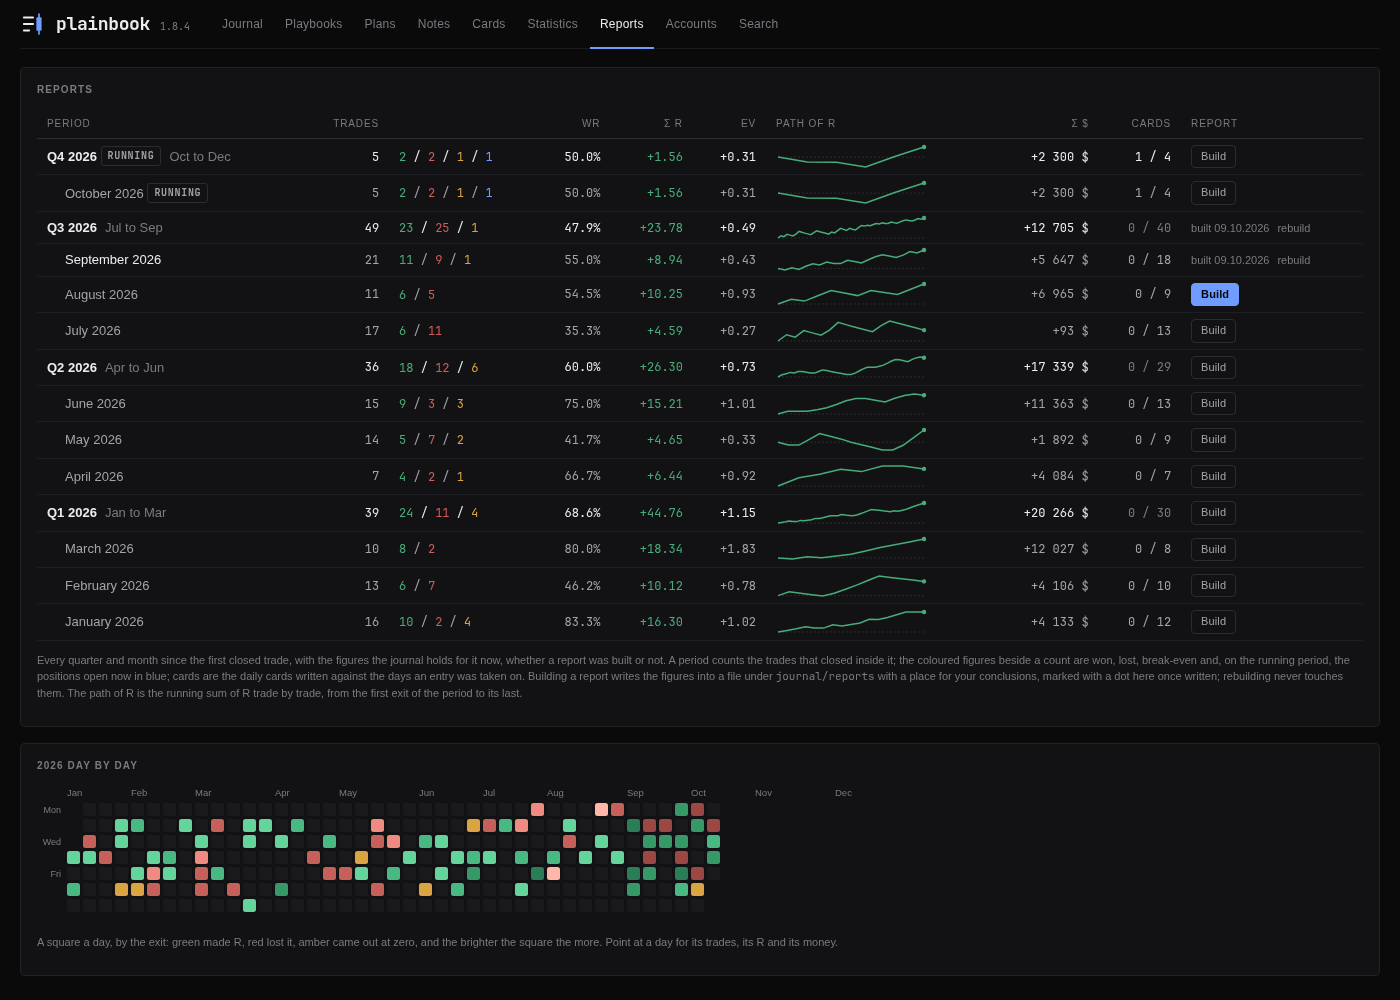
Task: Click the PATH OF R column header
Action: tap(806, 124)
